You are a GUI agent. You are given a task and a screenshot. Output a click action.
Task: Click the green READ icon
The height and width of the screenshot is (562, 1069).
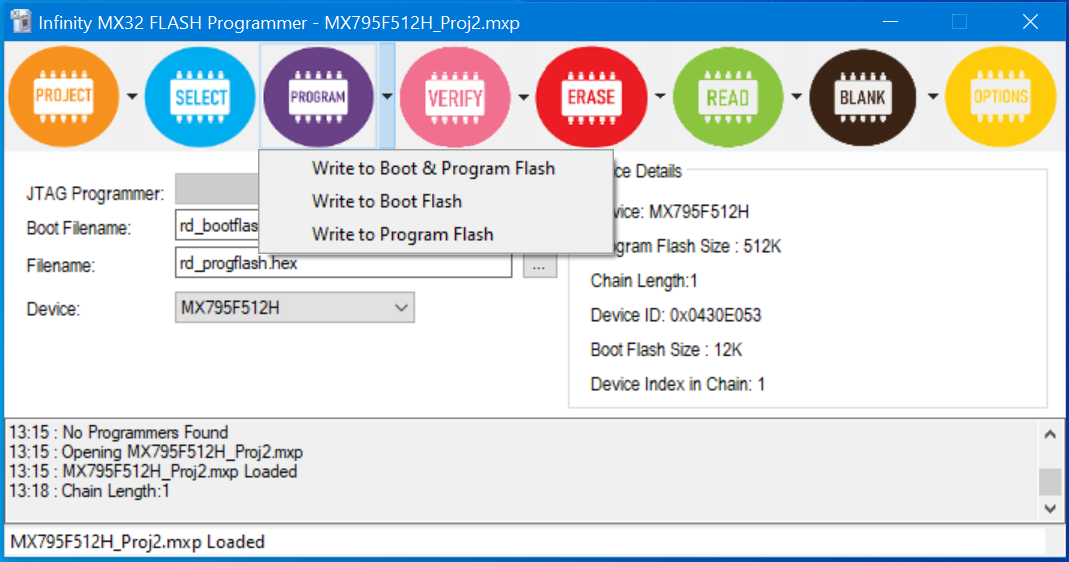[728, 97]
